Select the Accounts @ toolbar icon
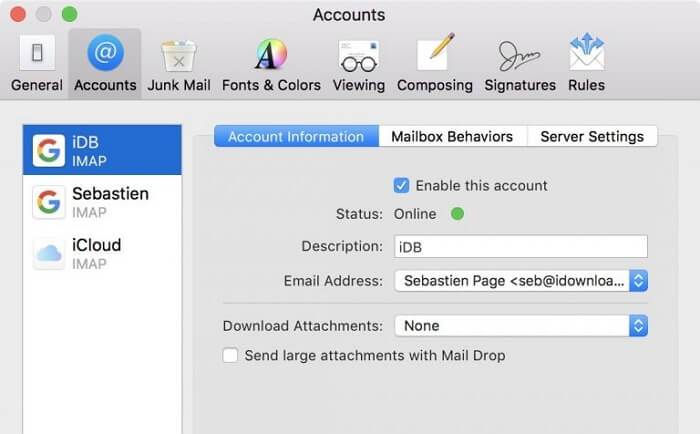 [x=105, y=64]
